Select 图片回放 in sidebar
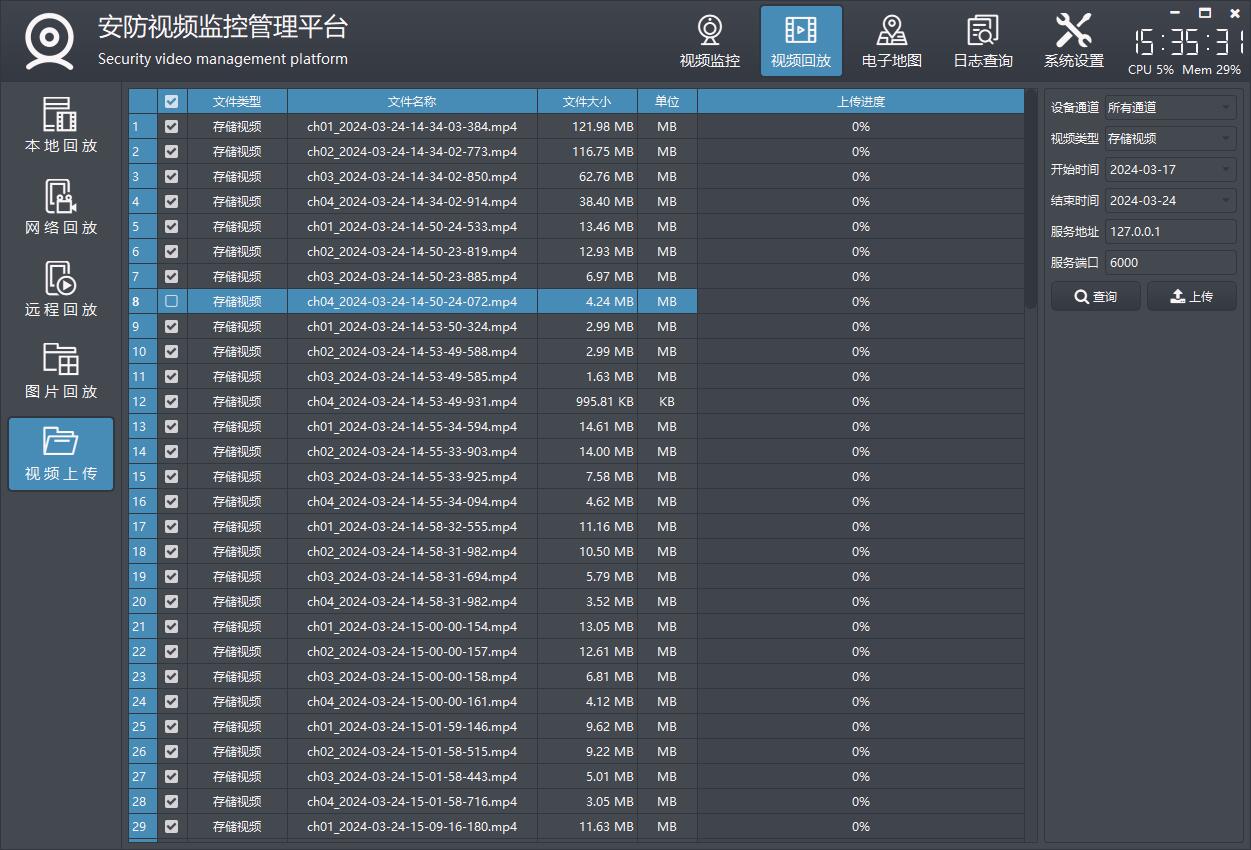This screenshot has width=1251, height=850. 61,372
